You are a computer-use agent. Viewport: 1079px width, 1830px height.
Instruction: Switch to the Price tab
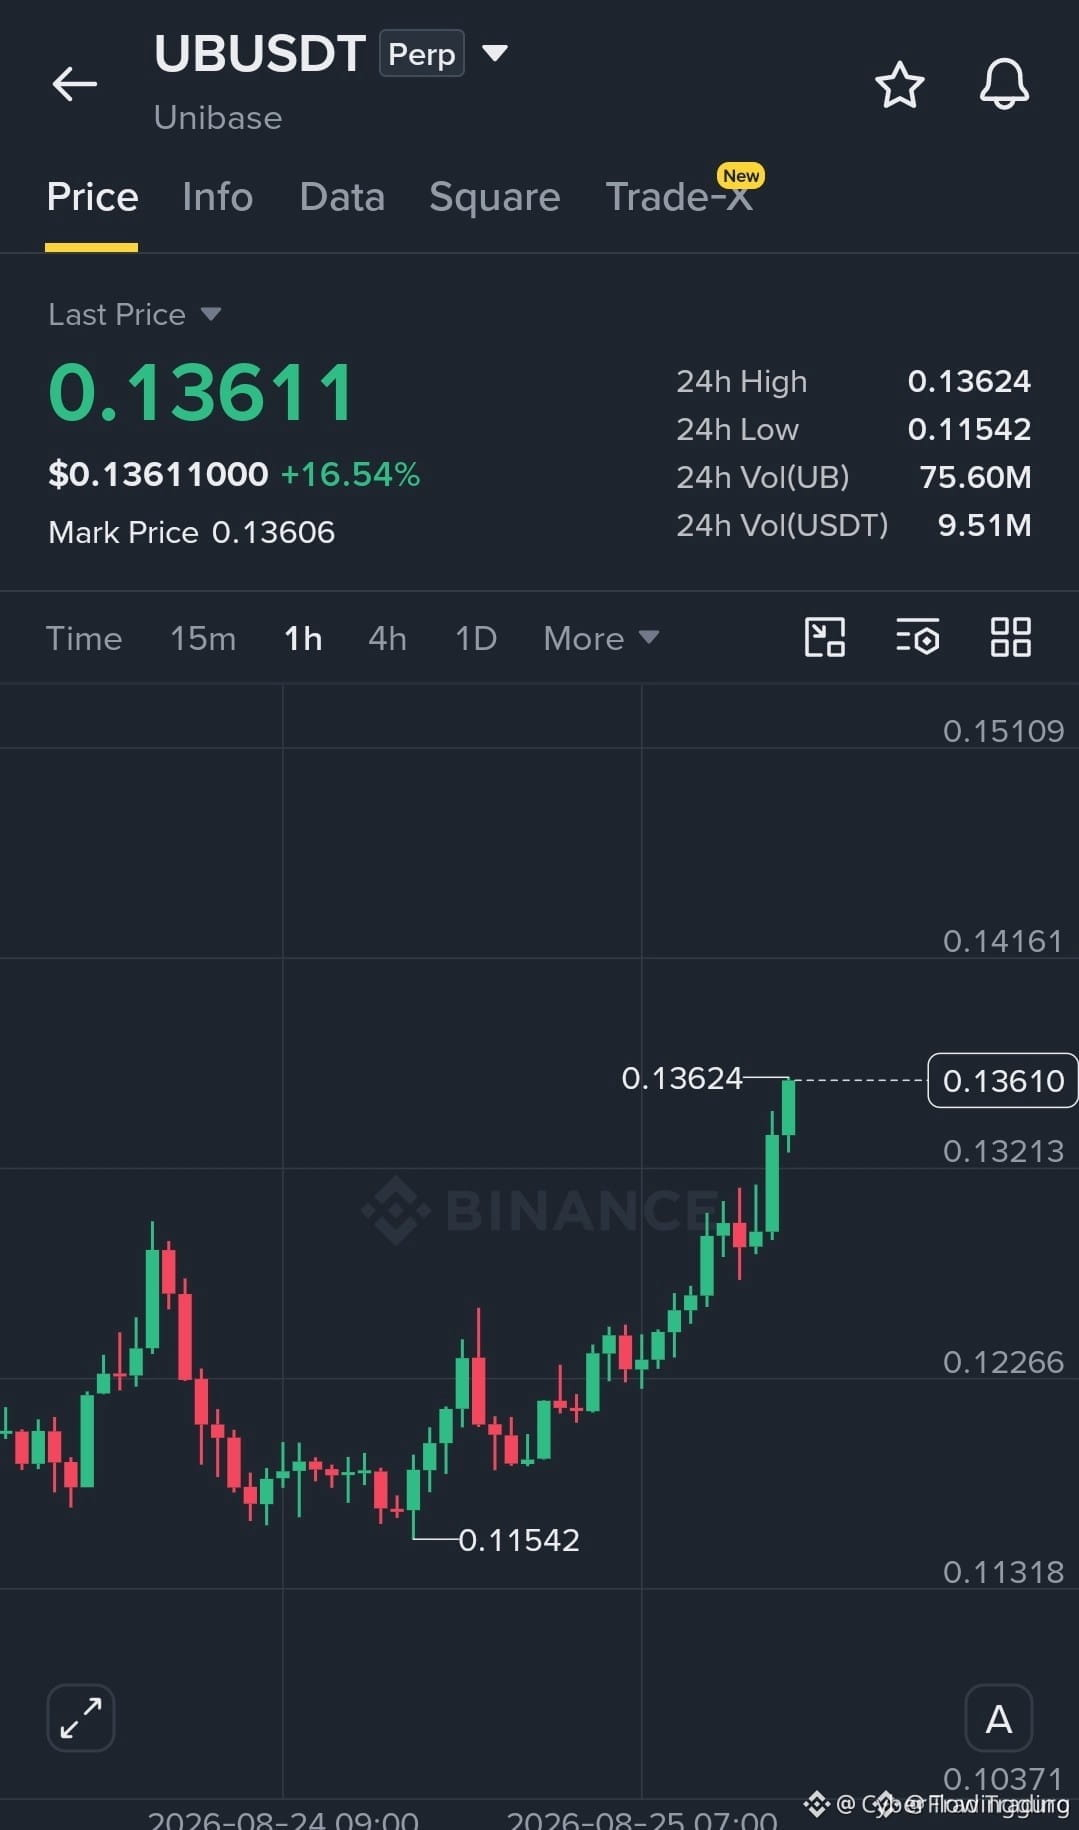click(92, 197)
